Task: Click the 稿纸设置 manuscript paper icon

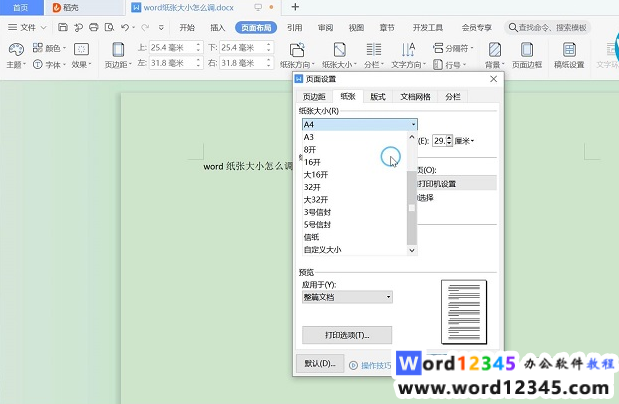Action: 569,50
